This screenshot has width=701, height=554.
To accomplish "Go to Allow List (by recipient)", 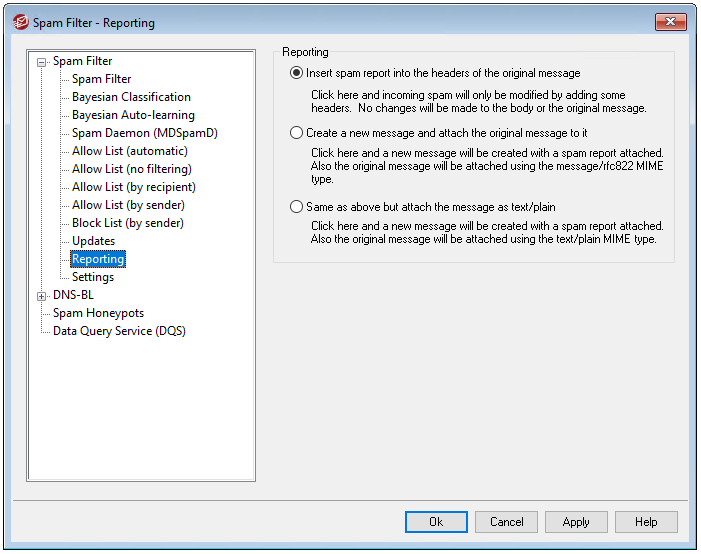I will click(133, 187).
